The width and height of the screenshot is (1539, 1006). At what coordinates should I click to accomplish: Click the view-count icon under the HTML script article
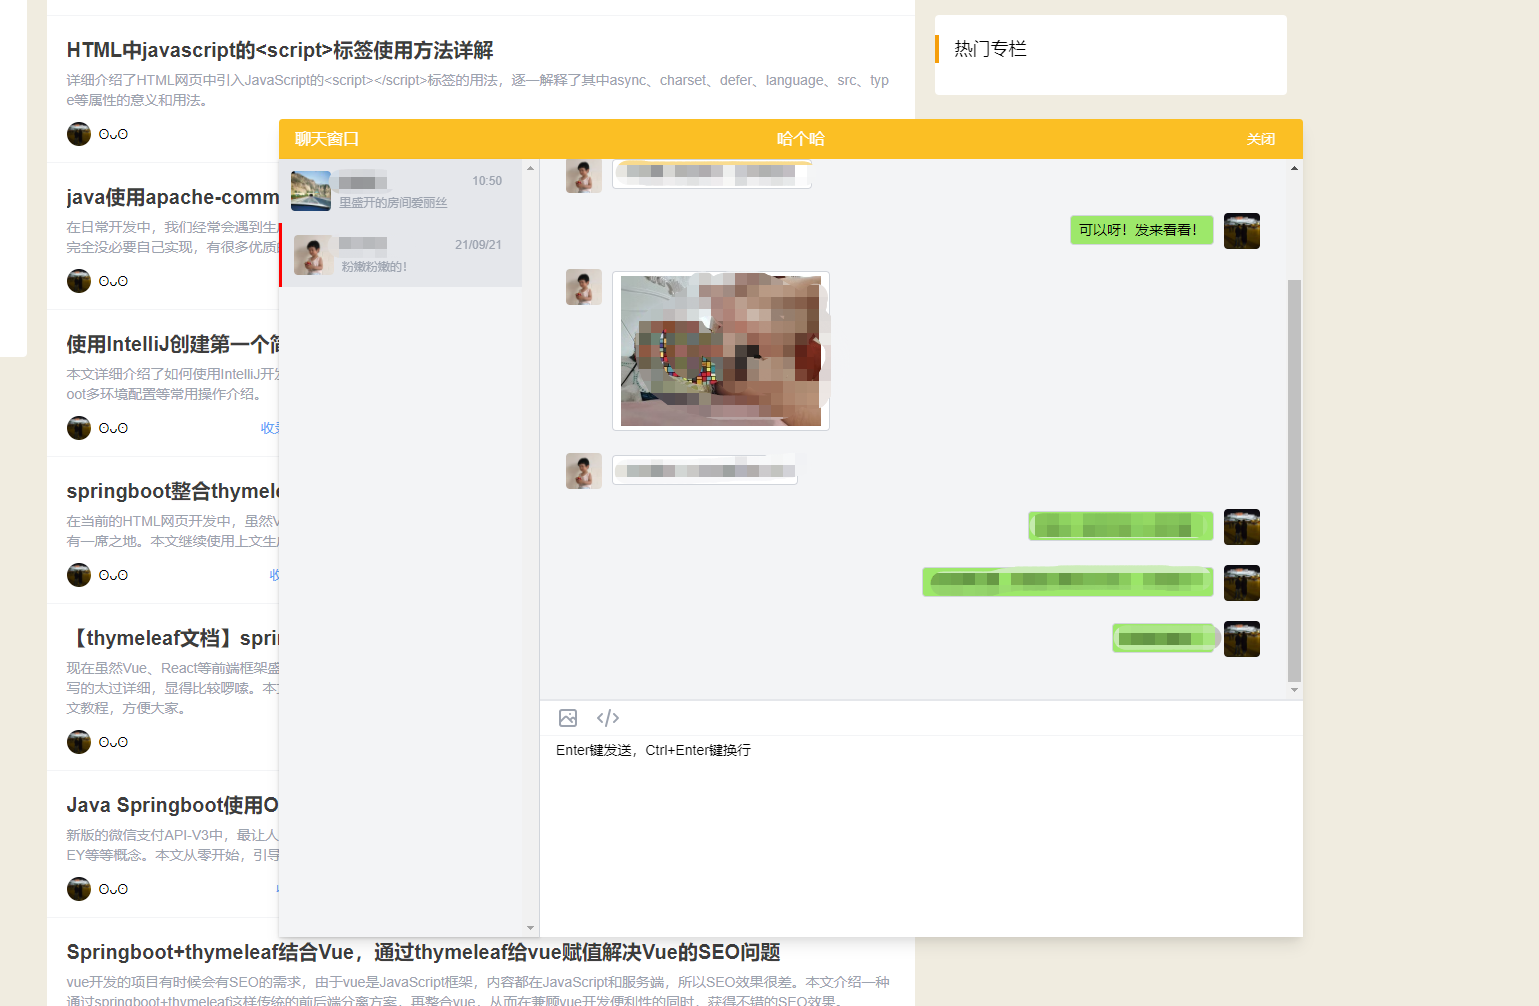pyautogui.click(x=114, y=133)
